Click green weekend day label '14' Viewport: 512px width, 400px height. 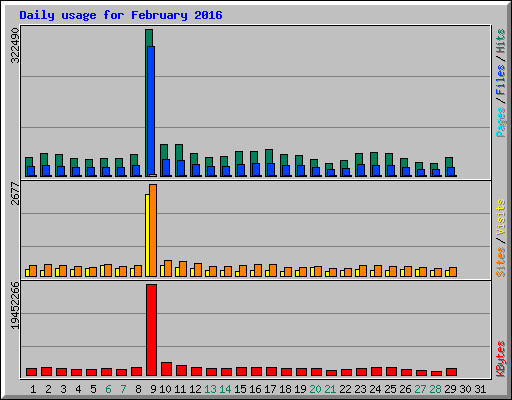225,389
